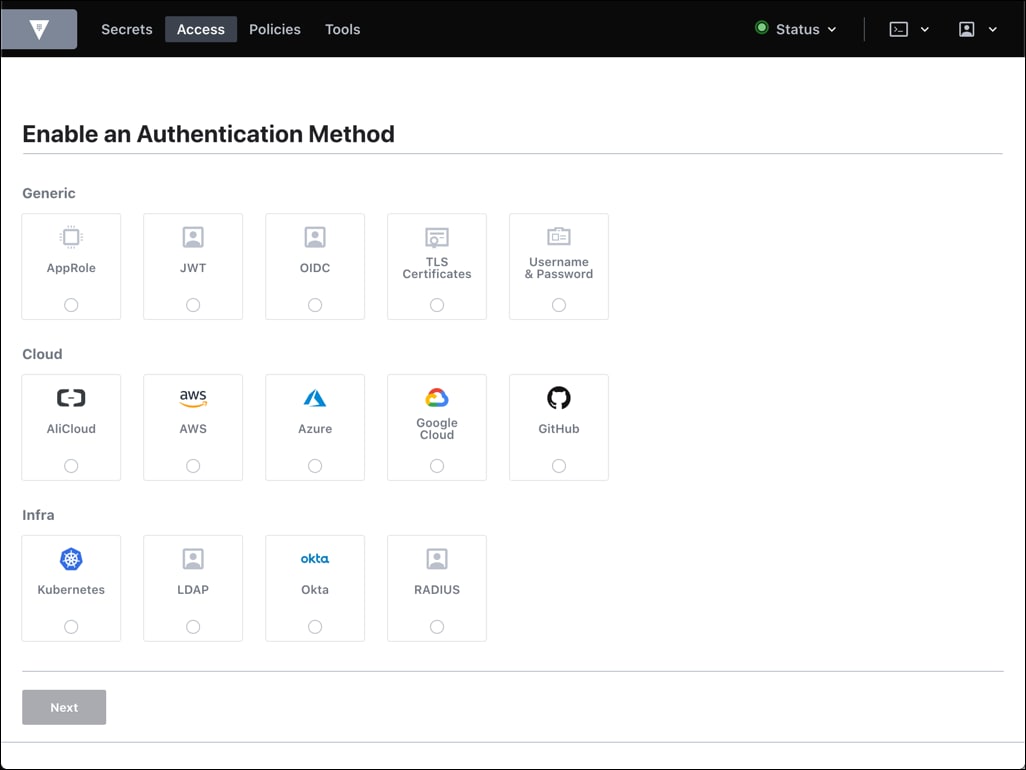The image size is (1026, 770).
Task: Select the GitHub radio button
Action: coord(559,466)
